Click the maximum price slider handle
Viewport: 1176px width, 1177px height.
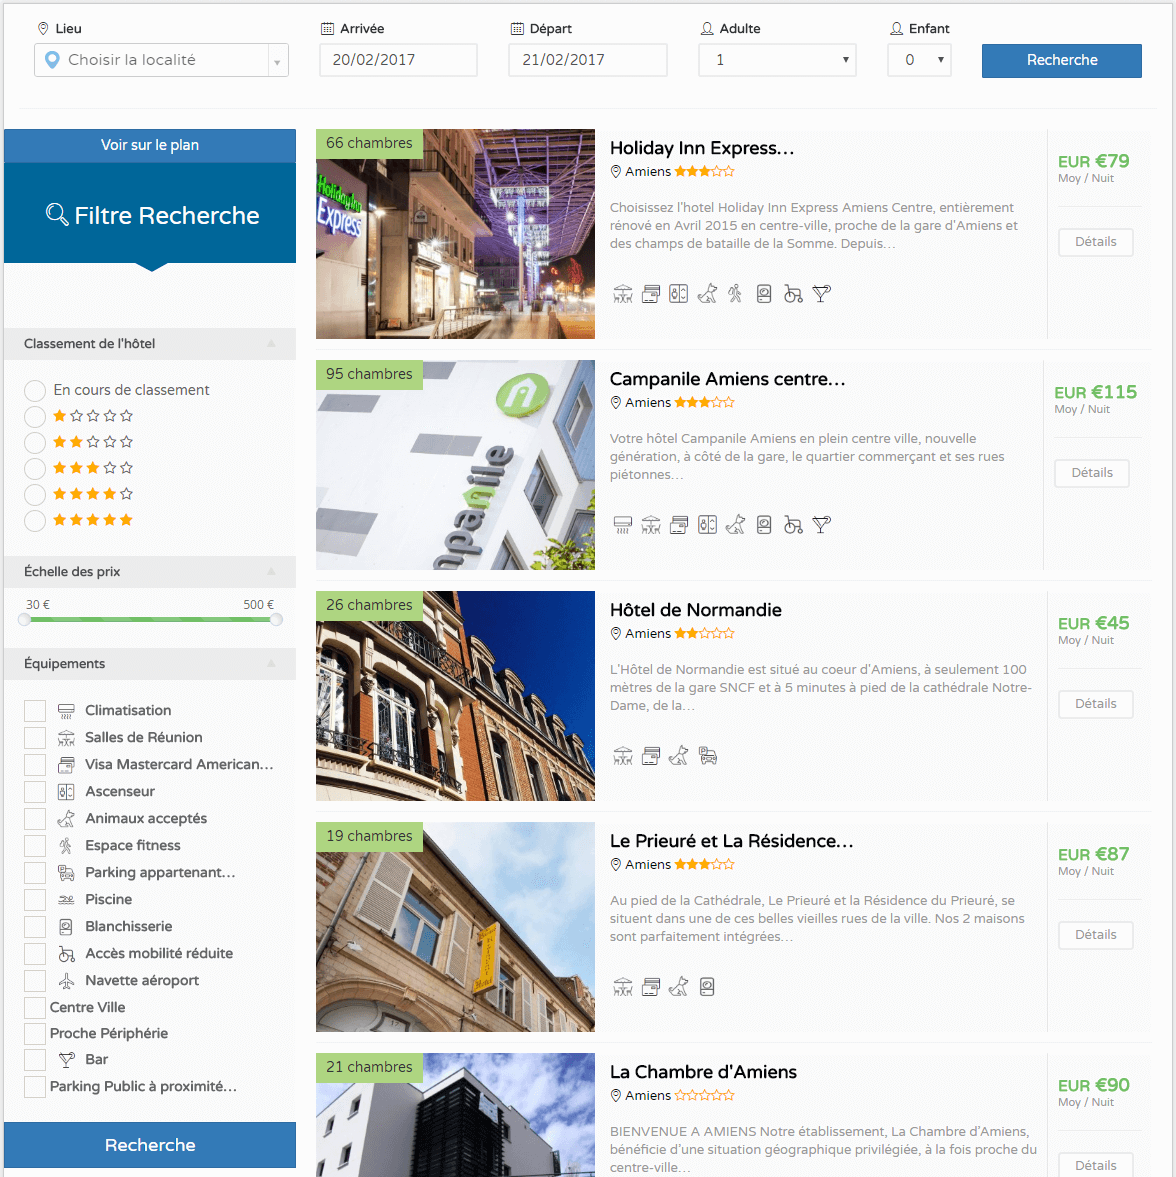point(276,620)
